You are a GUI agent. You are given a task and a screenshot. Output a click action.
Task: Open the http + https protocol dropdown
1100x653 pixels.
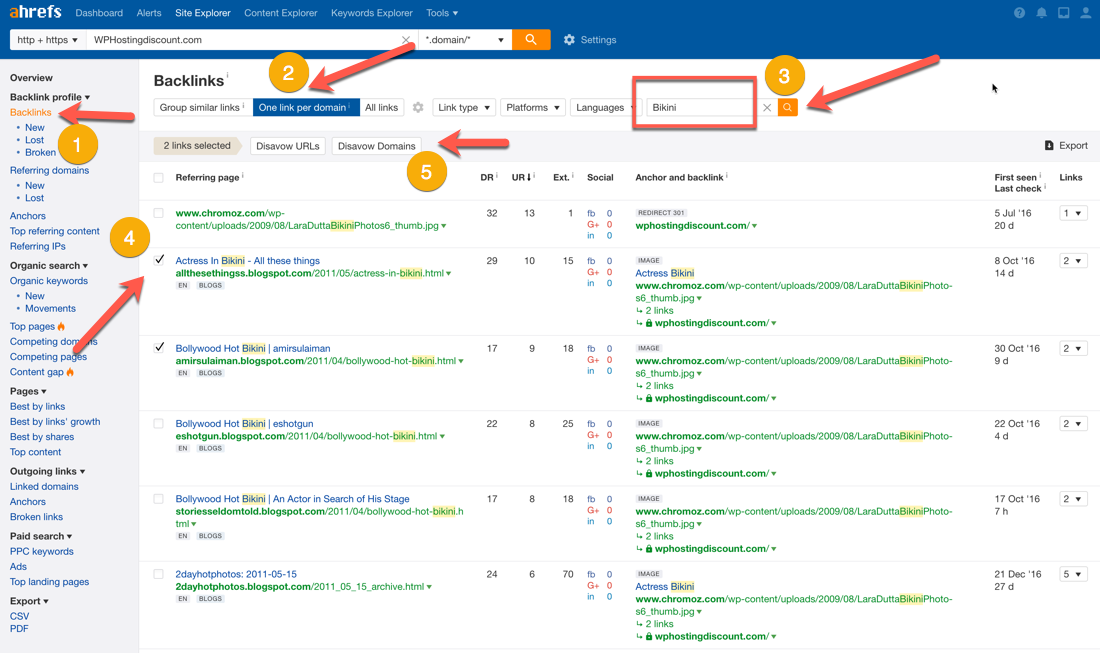tap(48, 40)
